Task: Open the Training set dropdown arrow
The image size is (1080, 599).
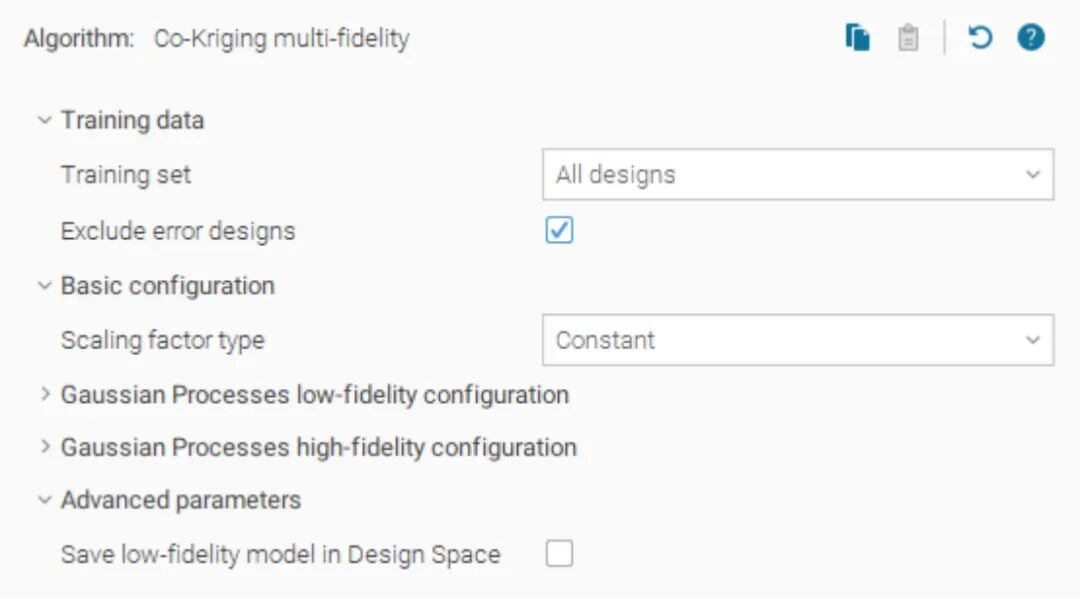Action: tap(1033, 175)
